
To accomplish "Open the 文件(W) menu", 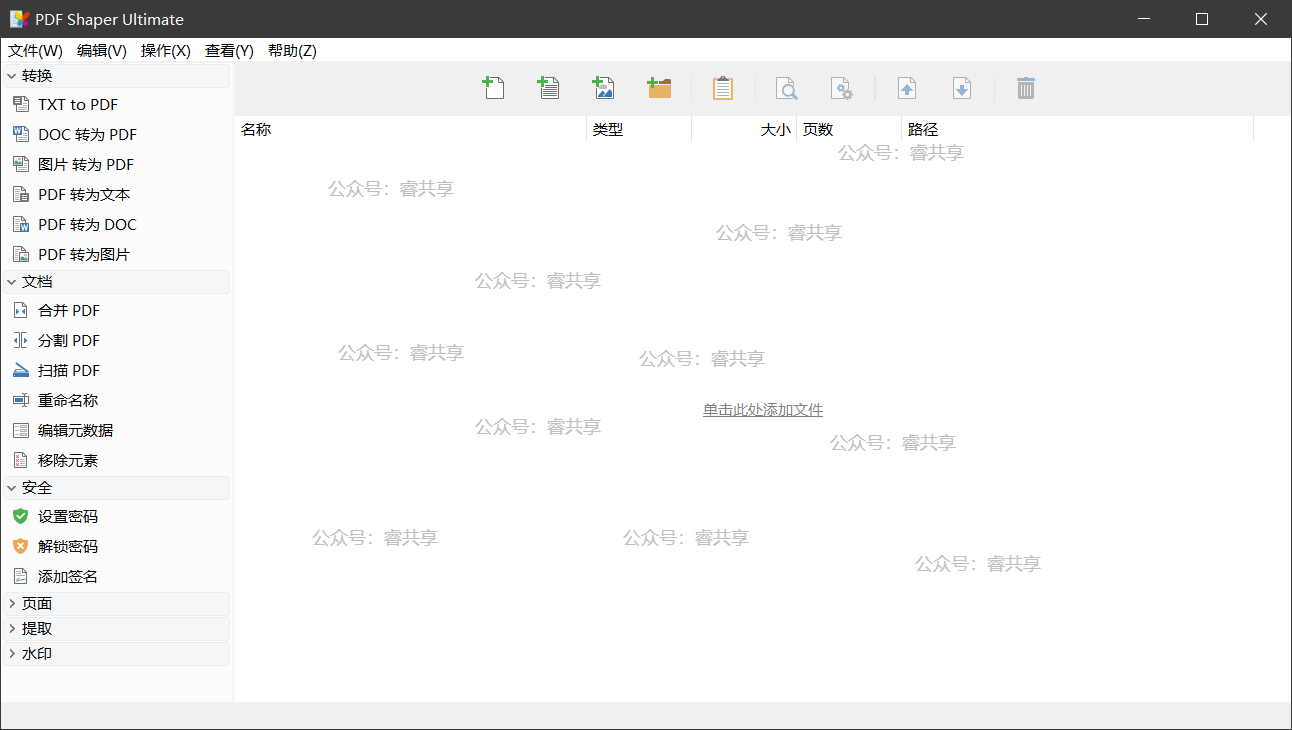I will tap(35, 50).
